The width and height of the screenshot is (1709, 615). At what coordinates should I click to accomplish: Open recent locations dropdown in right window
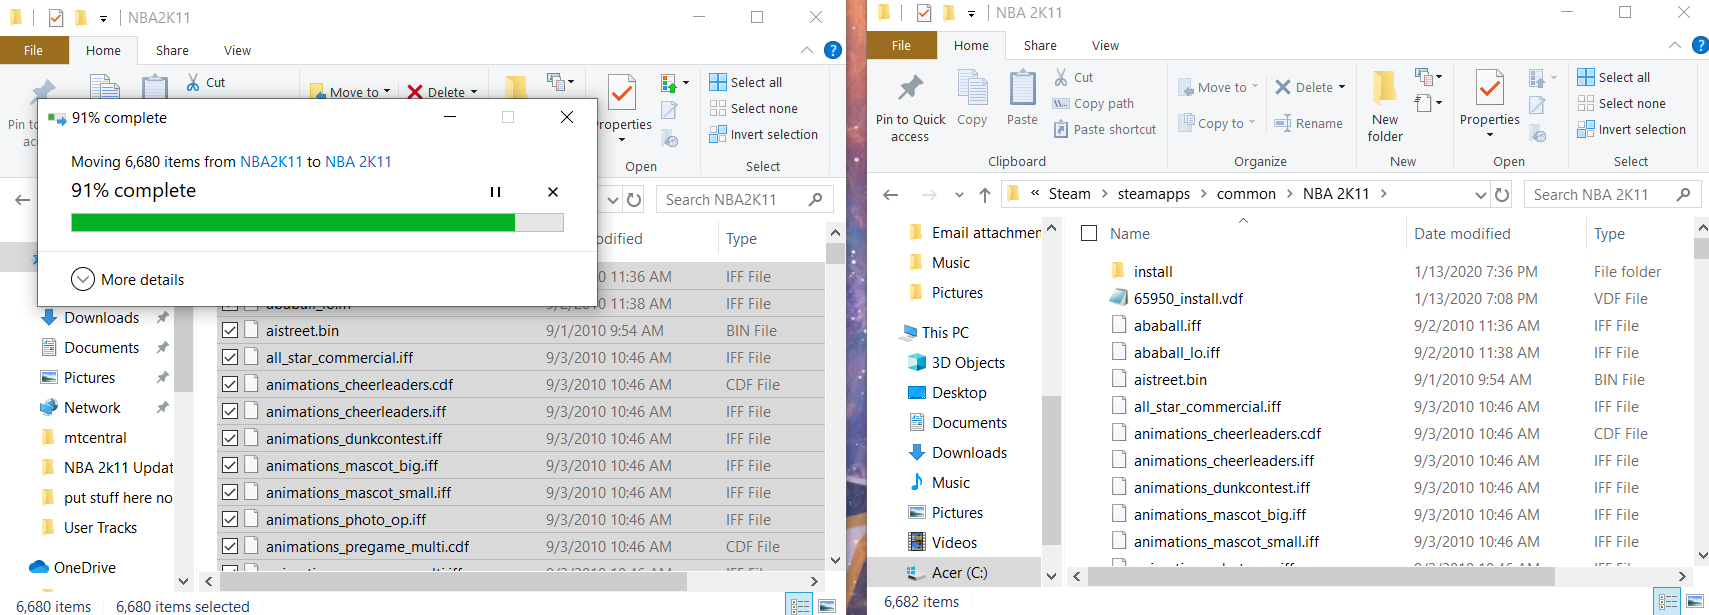click(959, 195)
